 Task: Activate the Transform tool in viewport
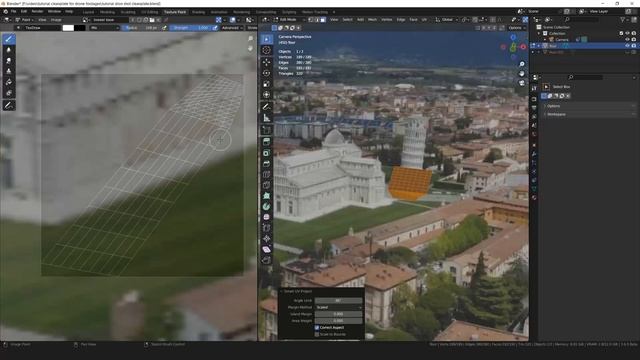267,95
